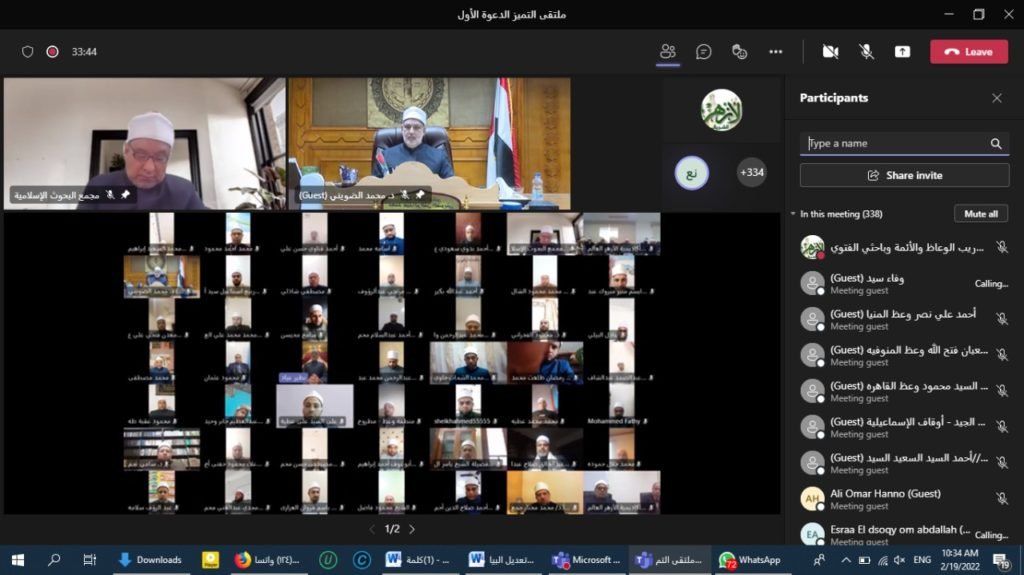Viewport: 1024px width, 575px height.
Task: Go to next page of video gallery
Action: click(x=412, y=529)
